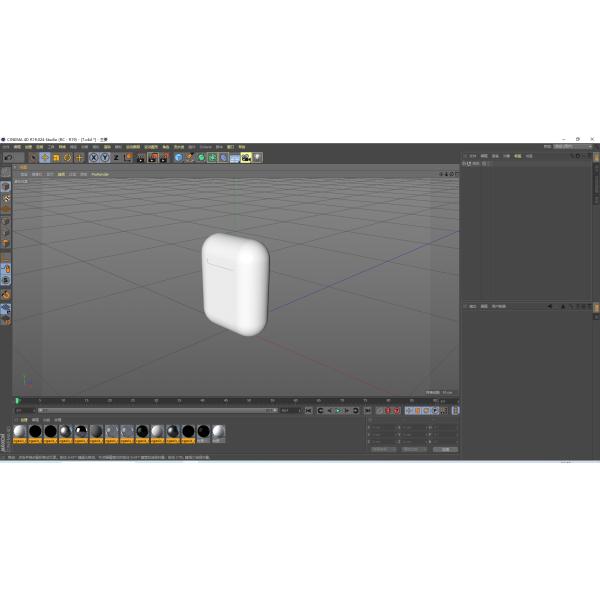Screen dimensions: 600x600
Task: Add a Light object from toolbar
Action: [x=257, y=158]
